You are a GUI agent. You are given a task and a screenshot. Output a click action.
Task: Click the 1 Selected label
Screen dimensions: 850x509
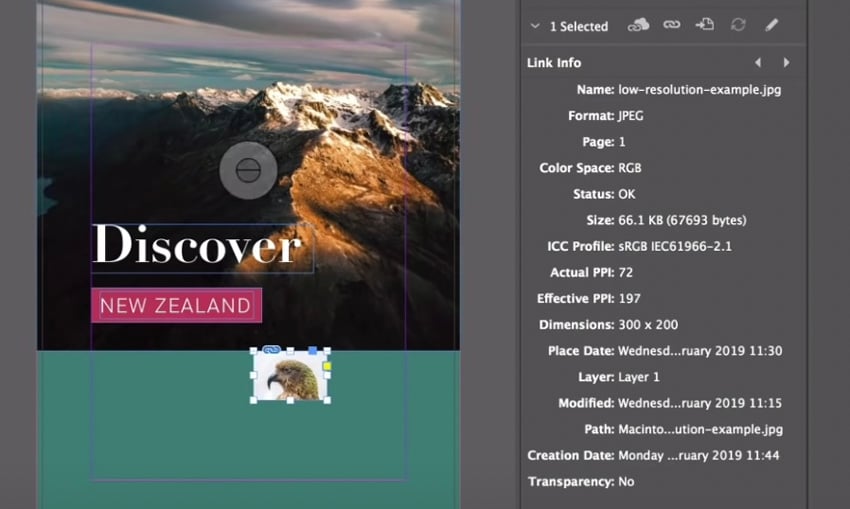point(578,26)
